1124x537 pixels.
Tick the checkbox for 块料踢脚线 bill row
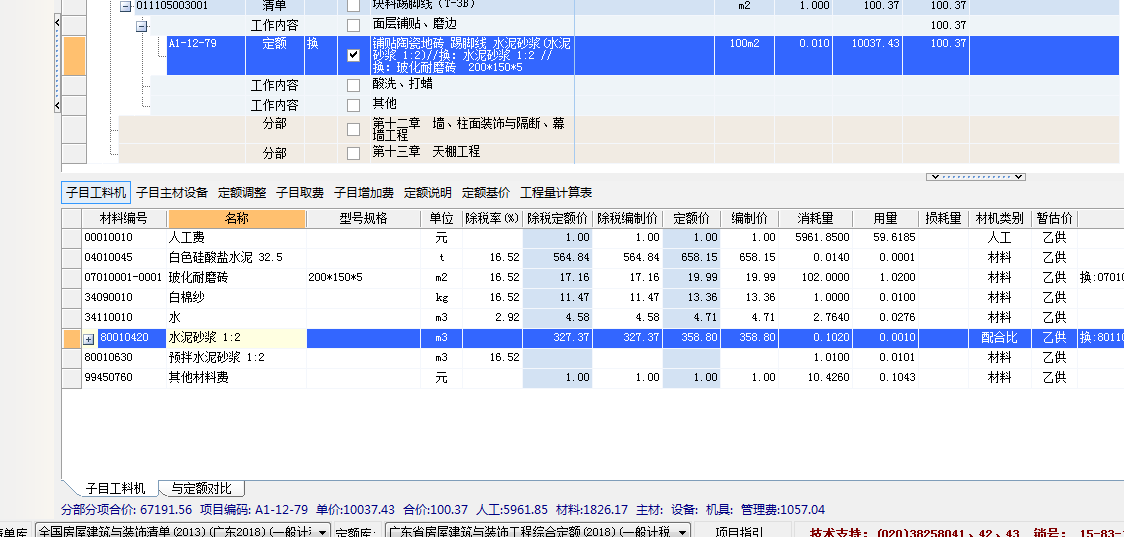click(x=353, y=6)
